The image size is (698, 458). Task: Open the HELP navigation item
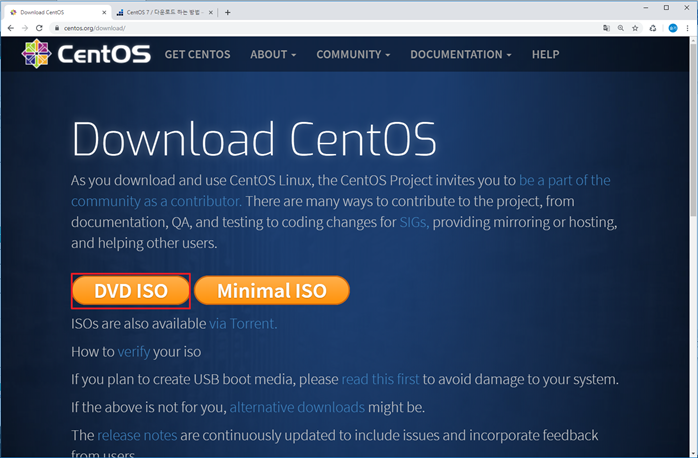(545, 54)
